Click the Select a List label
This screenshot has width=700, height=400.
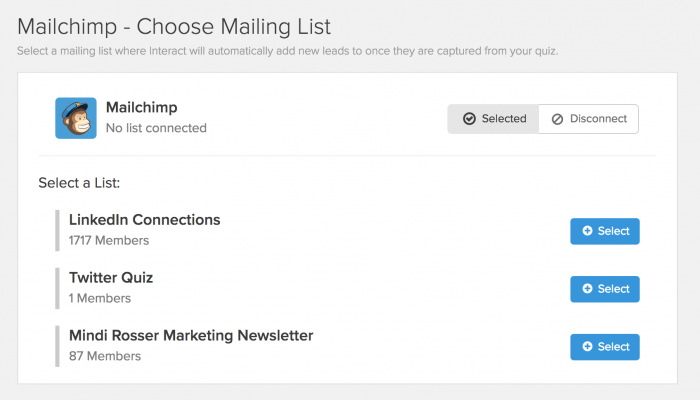[x=79, y=183]
